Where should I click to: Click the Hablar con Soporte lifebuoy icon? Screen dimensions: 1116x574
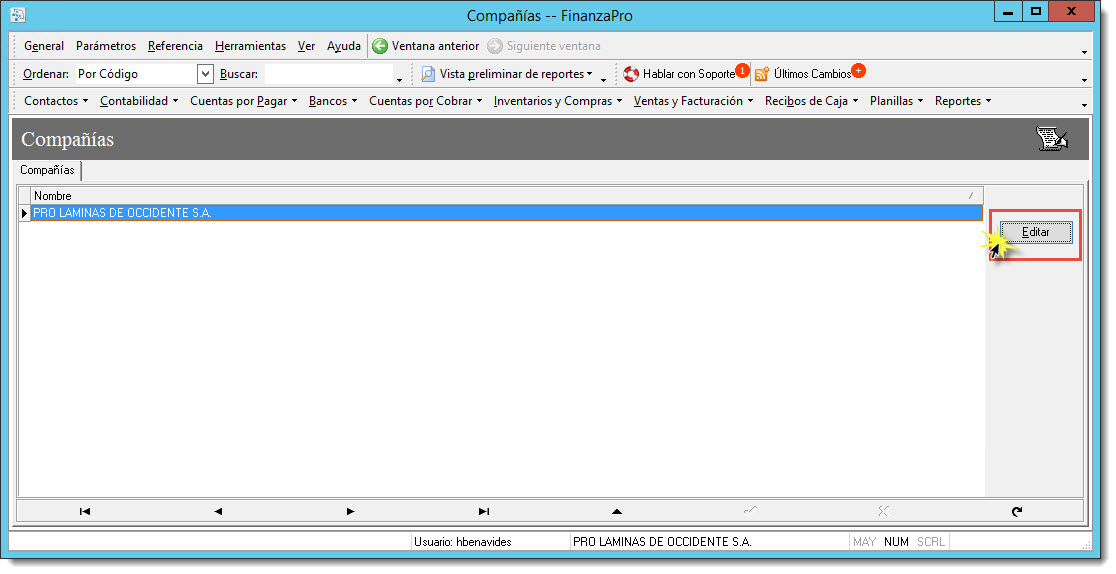click(x=631, y=74)
